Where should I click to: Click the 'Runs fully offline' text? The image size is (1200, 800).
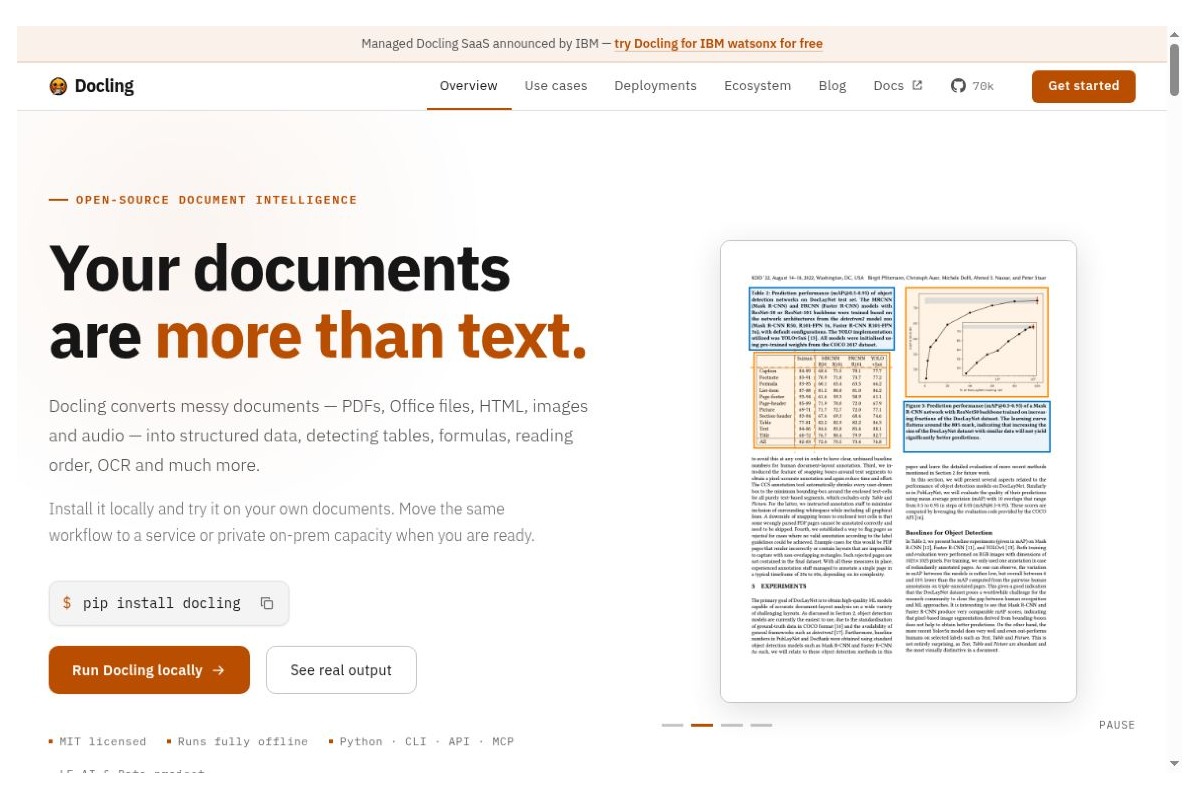(243, 742)
